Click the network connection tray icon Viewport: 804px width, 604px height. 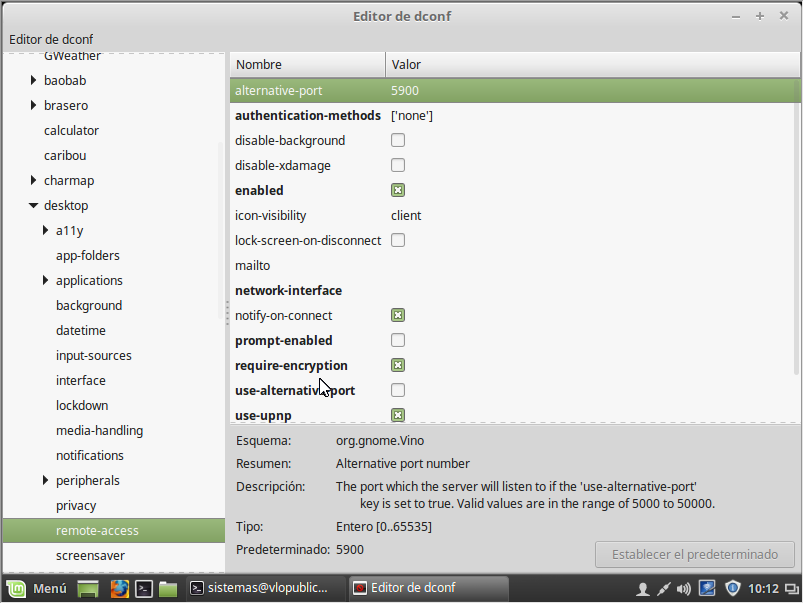pyautogui.click(x=662, y=588)
